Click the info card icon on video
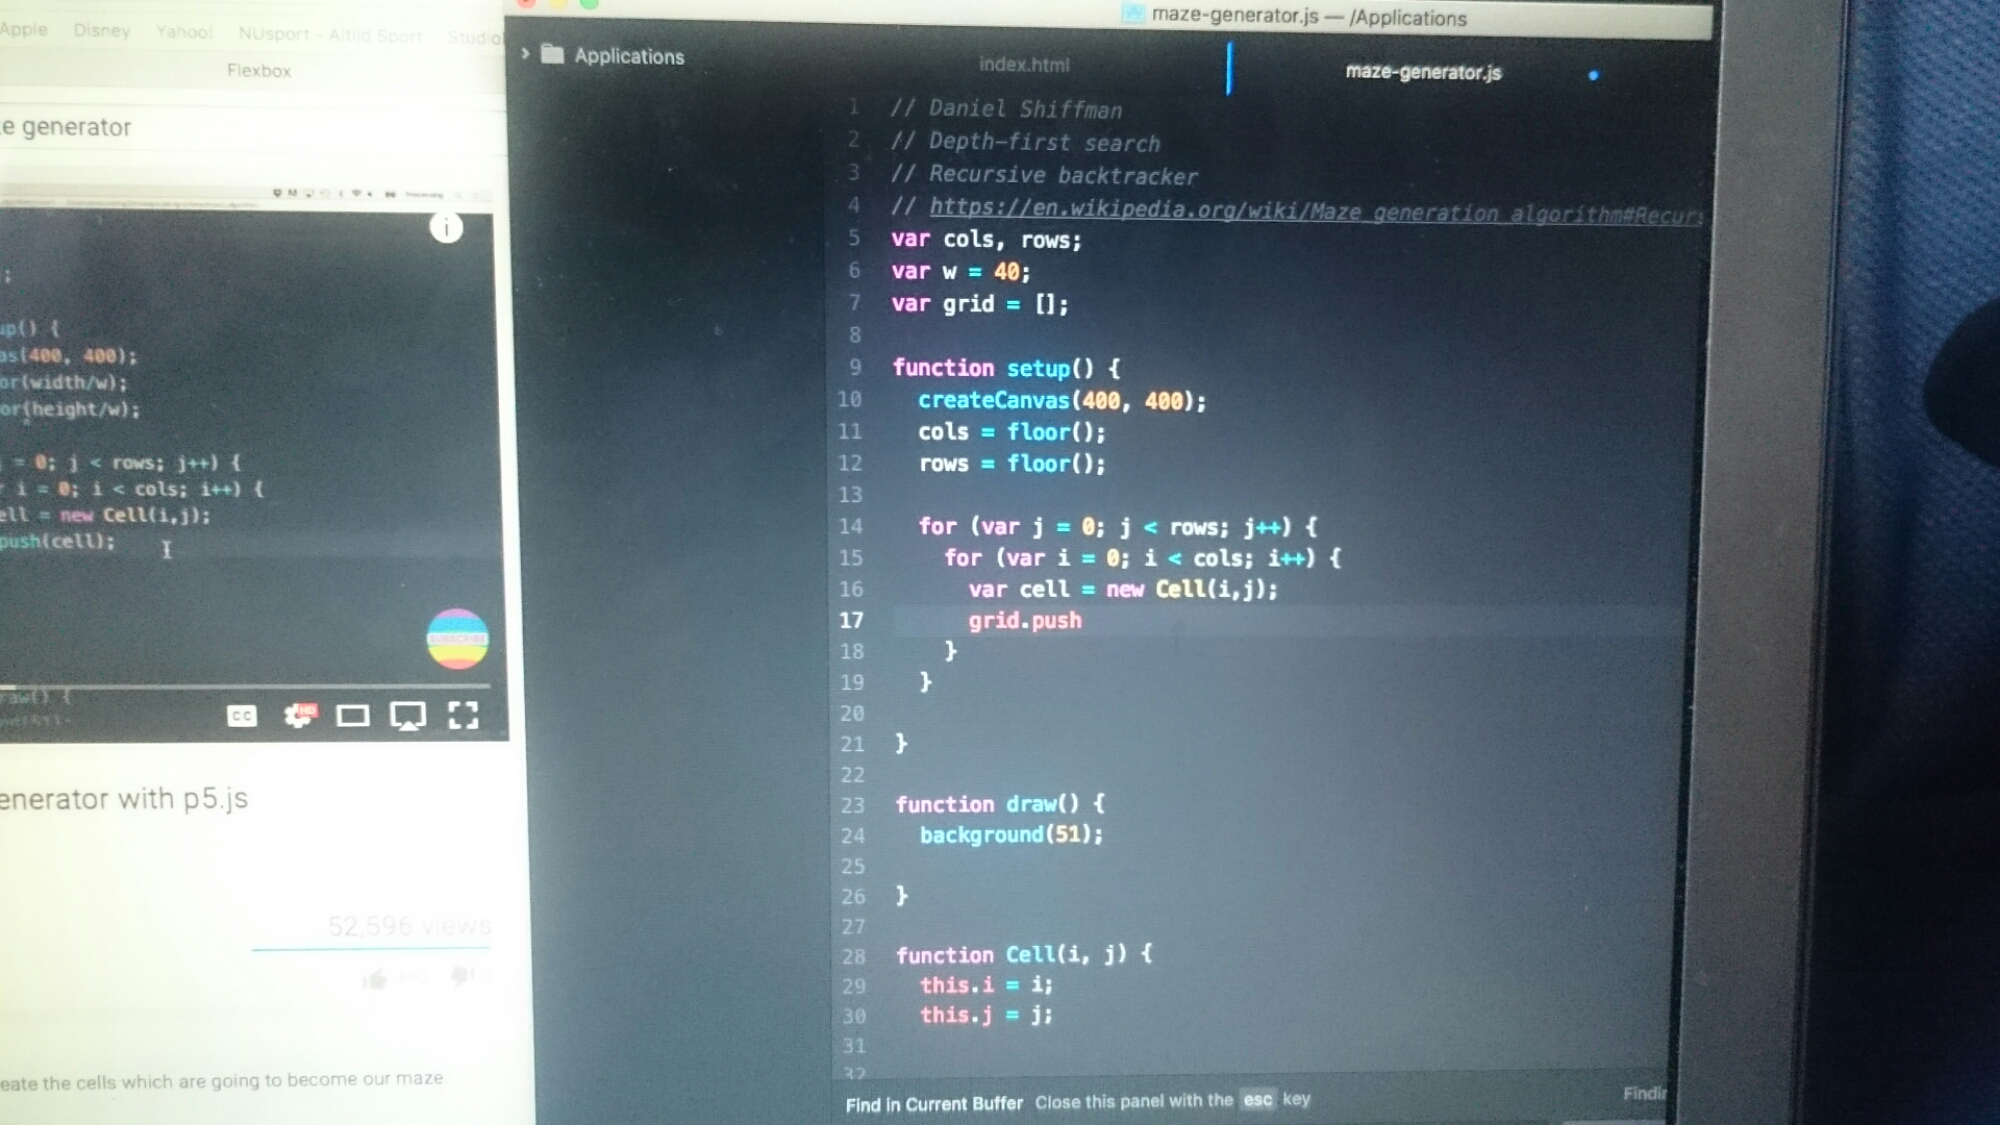 click(x=446, y=228)
